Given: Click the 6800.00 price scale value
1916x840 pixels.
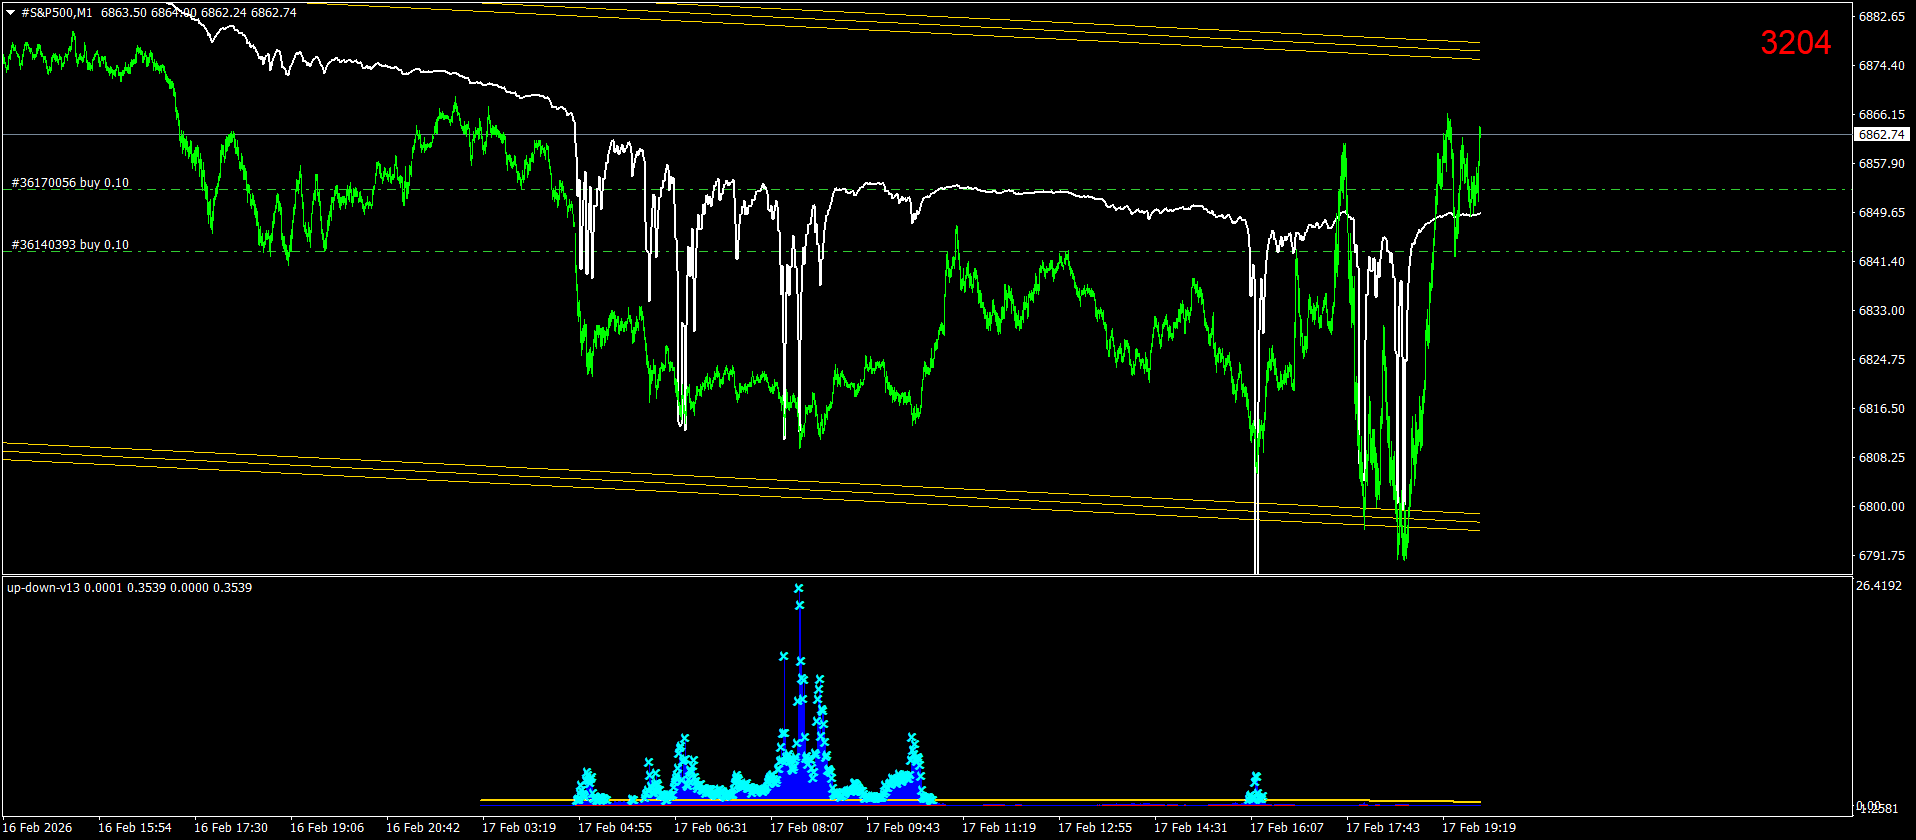Looking at the screenshot, I should (1881, 507).
